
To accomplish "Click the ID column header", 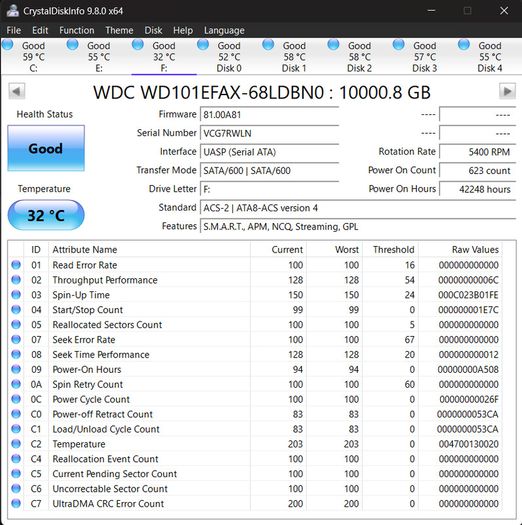I will click(x=36, y=249).
